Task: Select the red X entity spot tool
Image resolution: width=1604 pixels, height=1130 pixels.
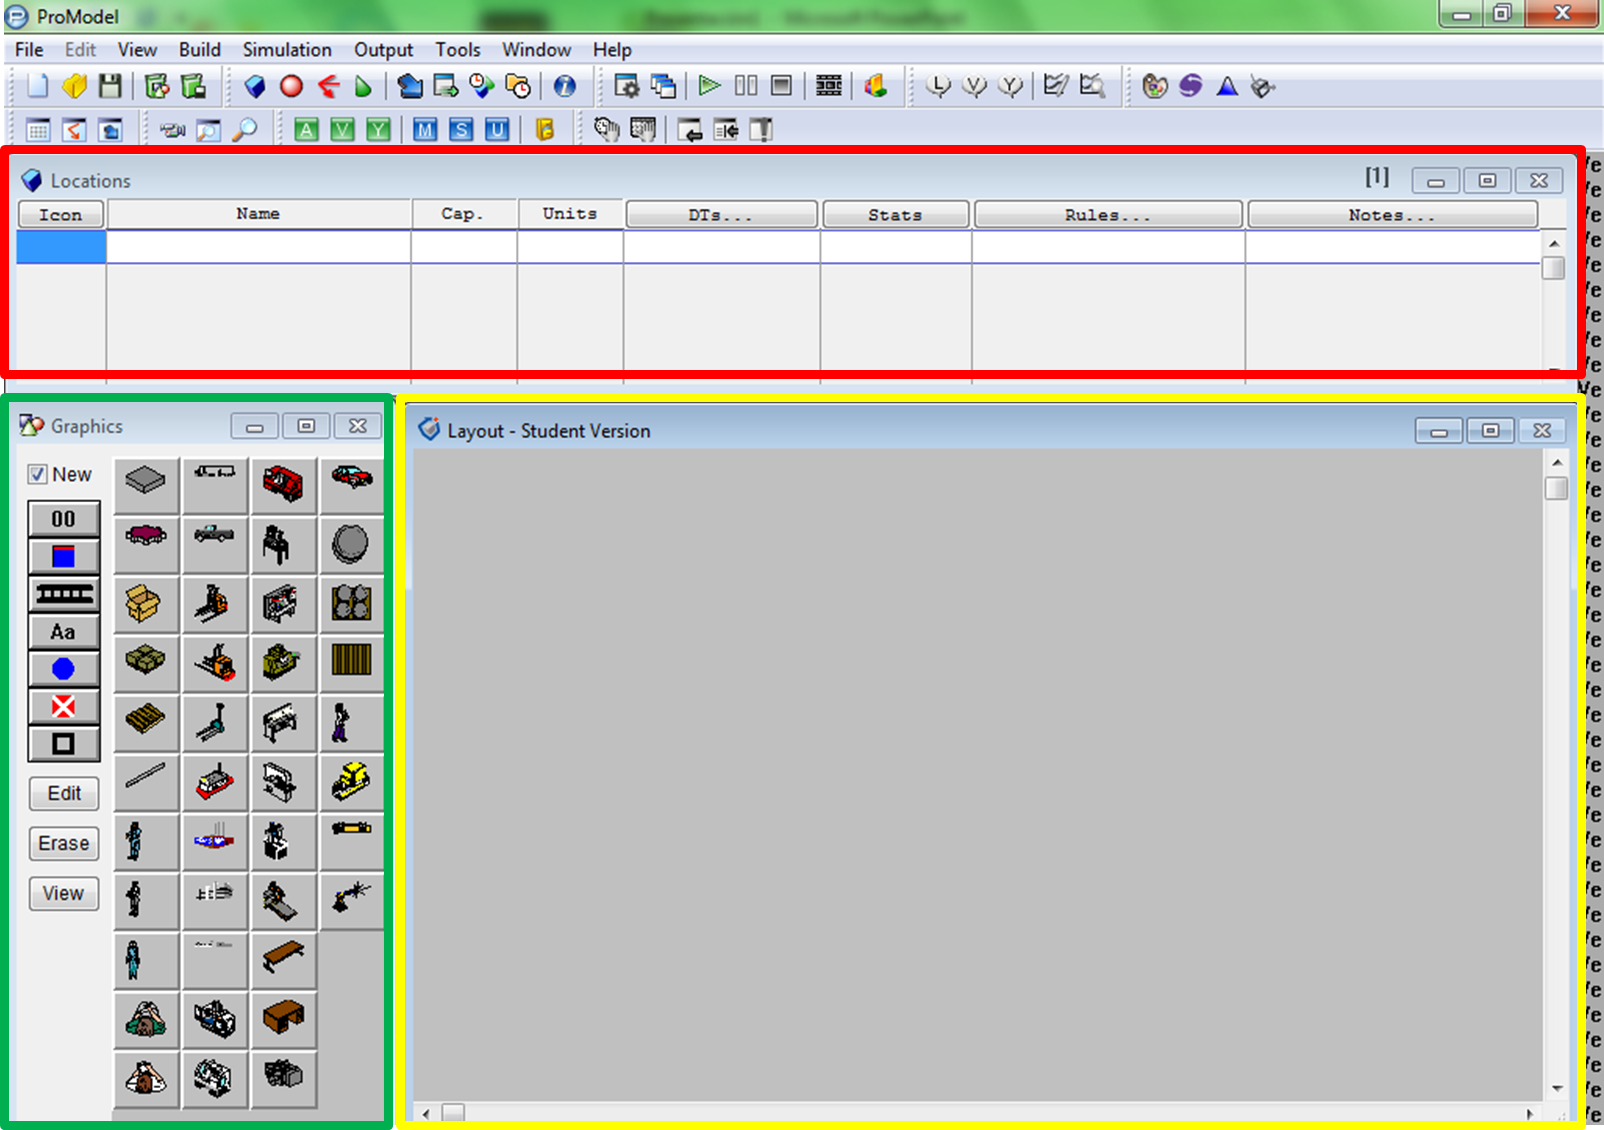Action: coord(63,707)
